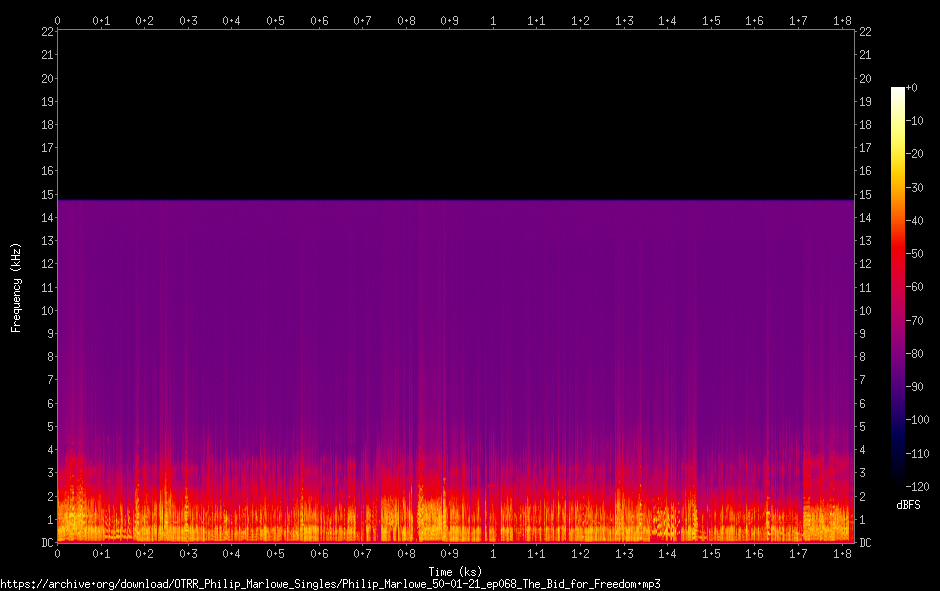
Task: Click the archive.org MP3 URL at bottom
Action: (x=330, y=583)
